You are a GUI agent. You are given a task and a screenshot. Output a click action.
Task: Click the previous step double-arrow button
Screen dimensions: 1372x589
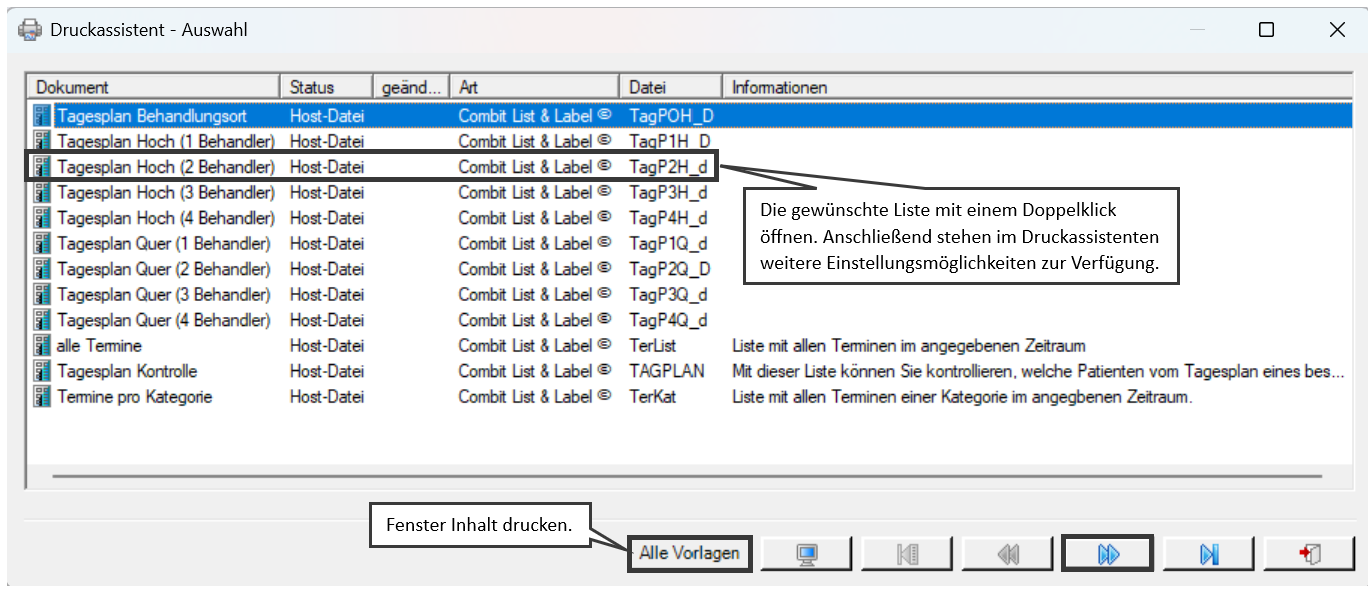click(1008, 554)
